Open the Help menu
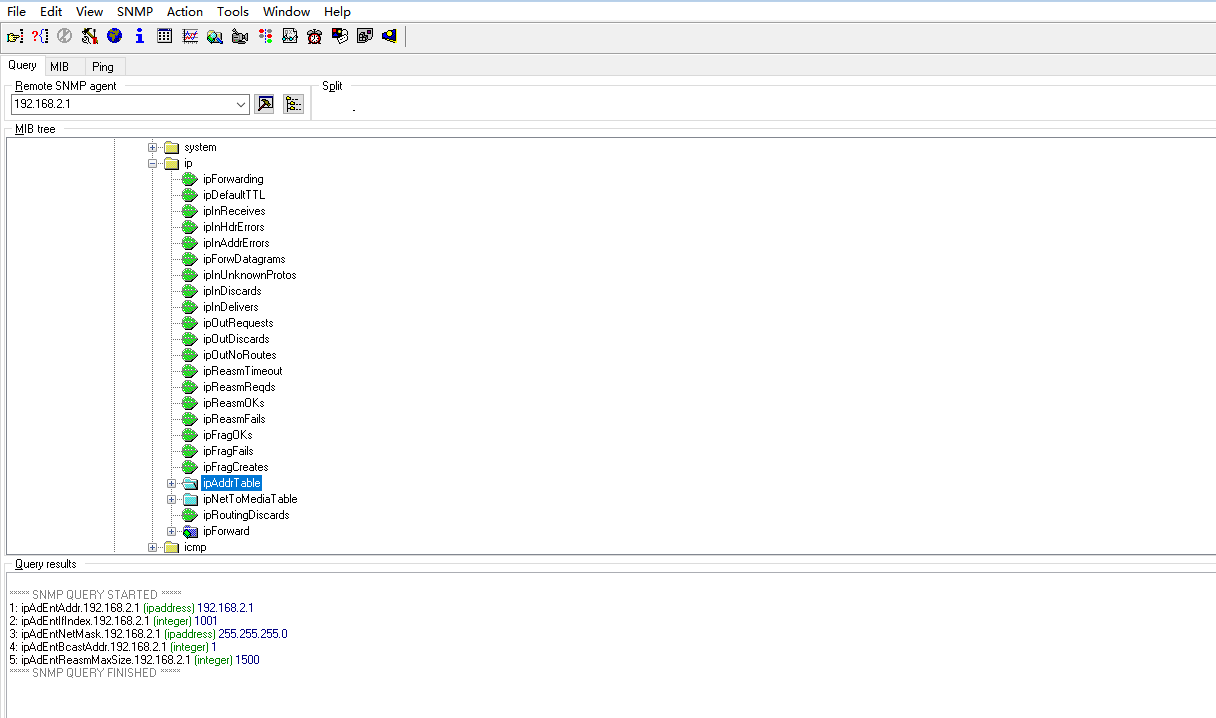This screenshot has width=1216, height=718. (338, 11)
